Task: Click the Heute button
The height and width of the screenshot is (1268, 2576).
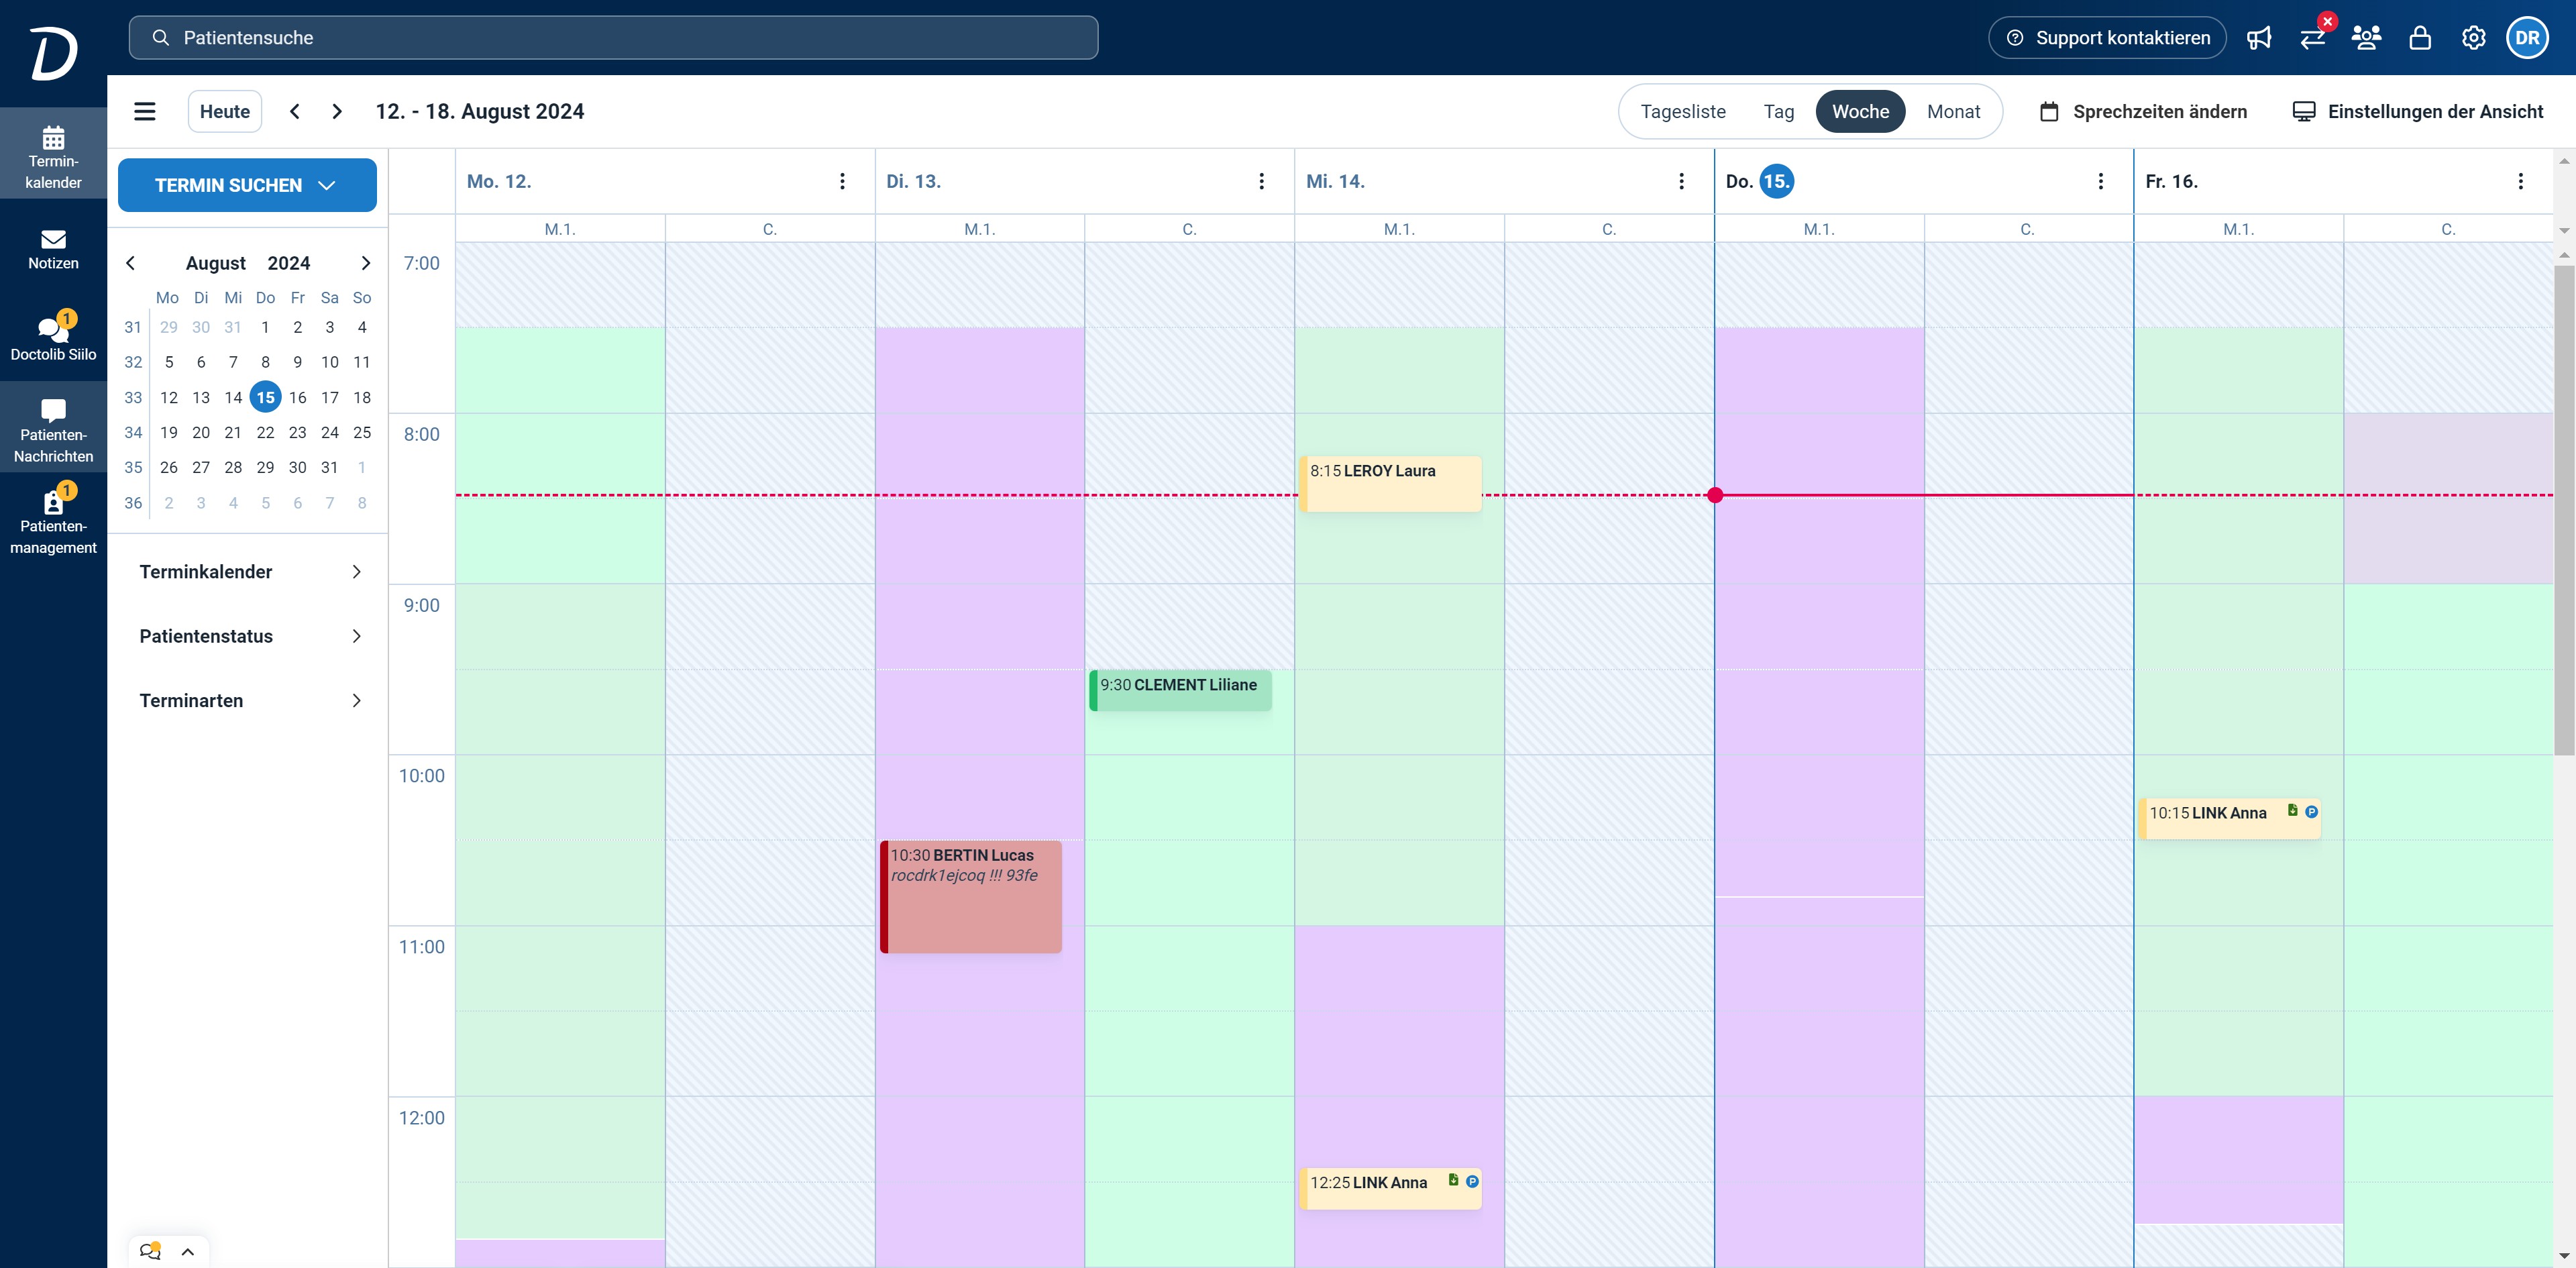Action: [225, 111]
